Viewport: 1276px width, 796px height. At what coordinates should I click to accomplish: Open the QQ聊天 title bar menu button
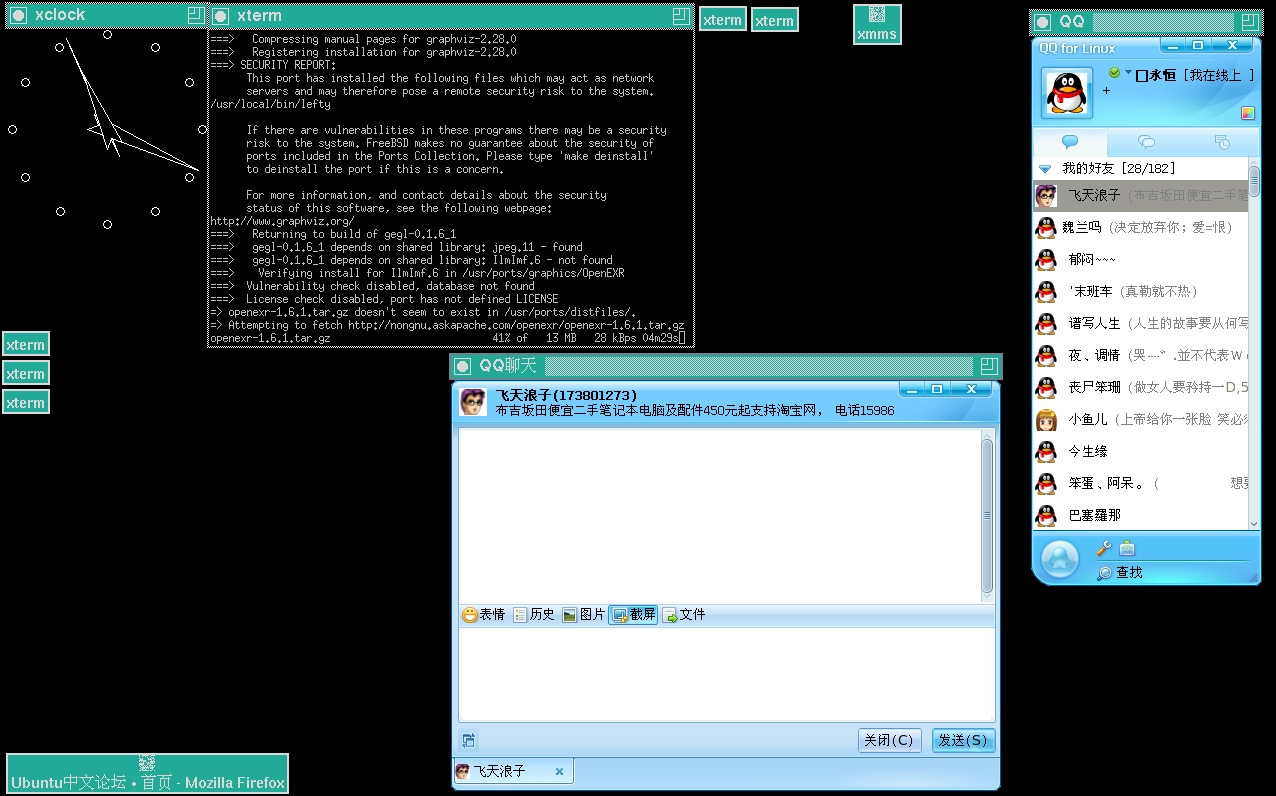462,366
